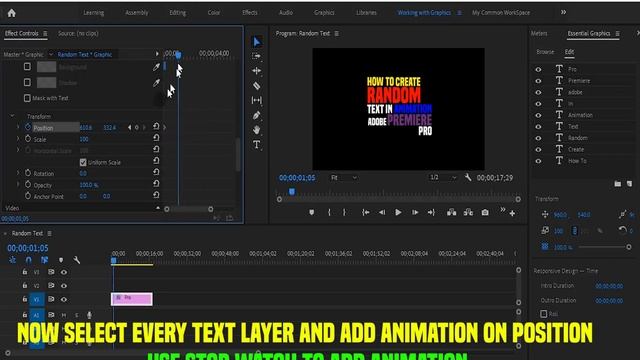The image size is (640, 360).
Task: Click Go to In point
Action: [366, 212]
